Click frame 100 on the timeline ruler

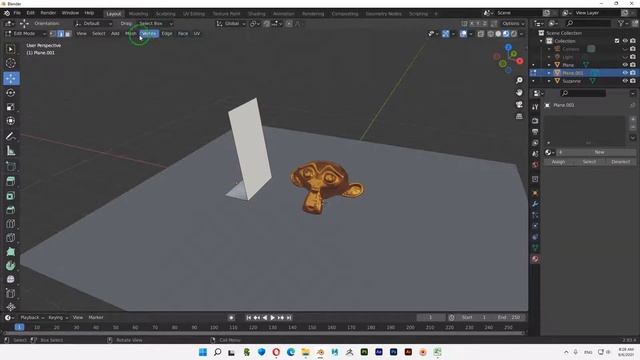coord(214,327)
